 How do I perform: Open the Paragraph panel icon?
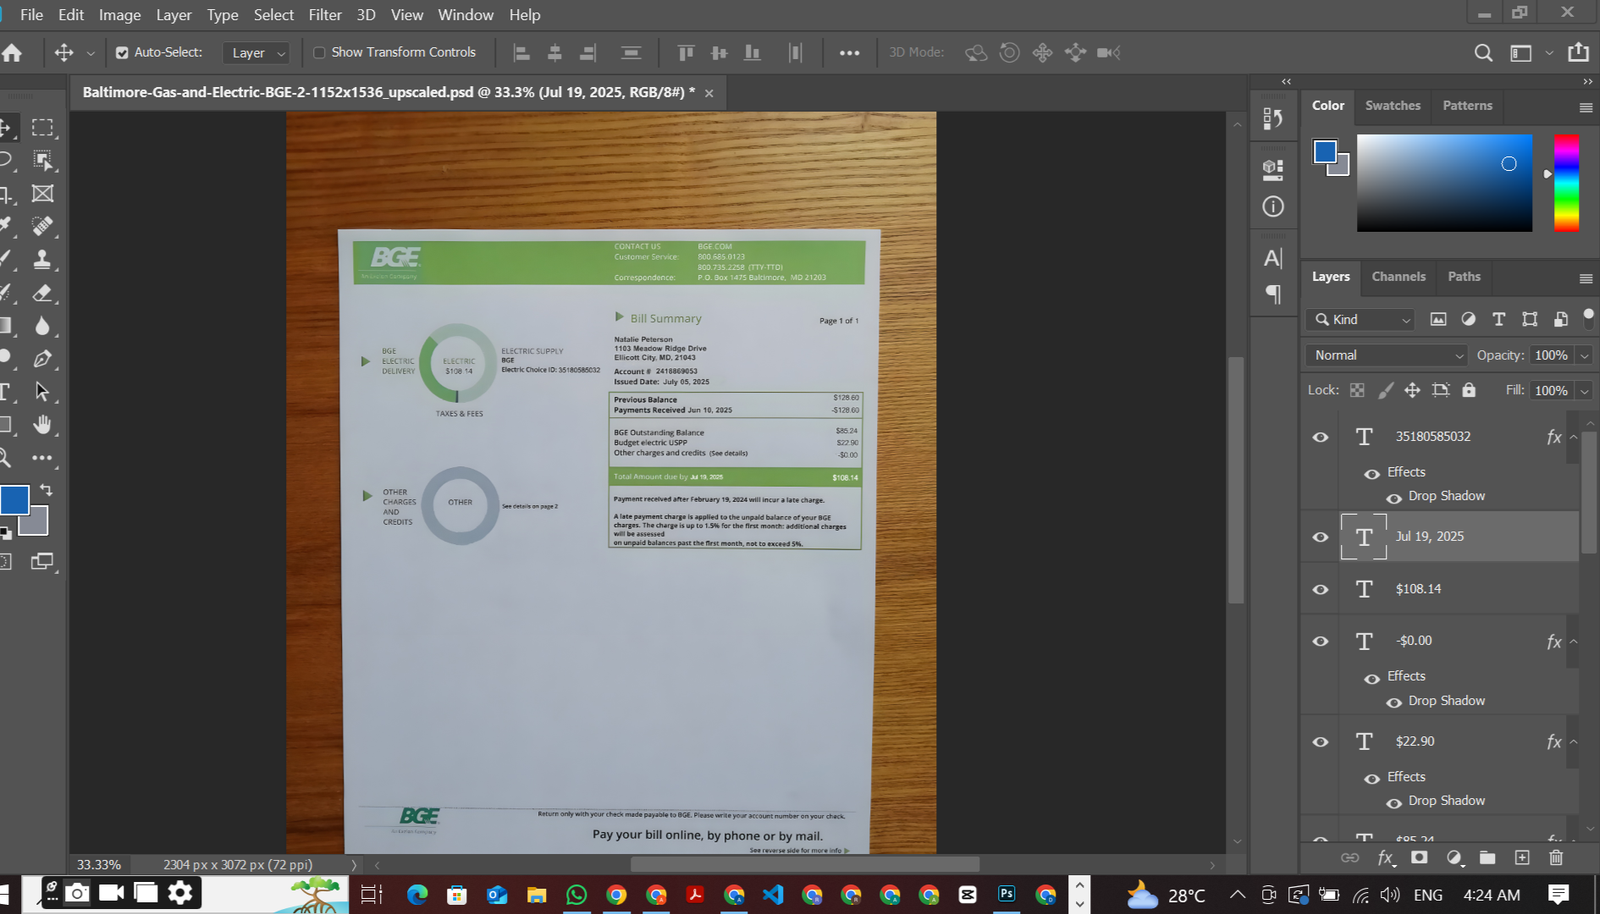(x=1273, y=294)
